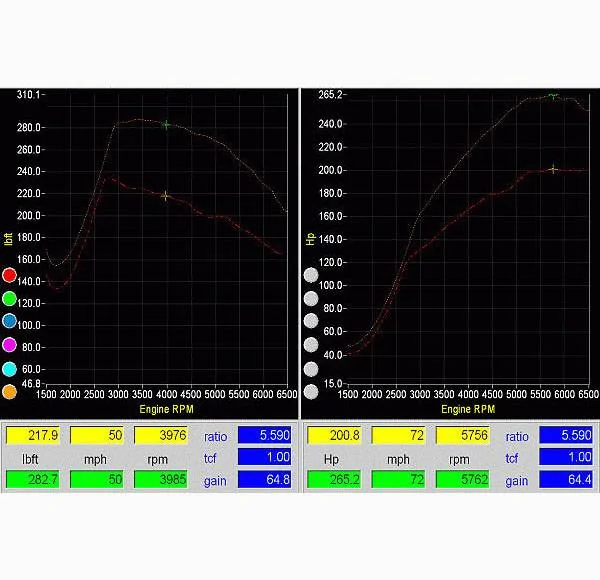Toggle the bottom gray circle in Hp graph

pos(311,392)
